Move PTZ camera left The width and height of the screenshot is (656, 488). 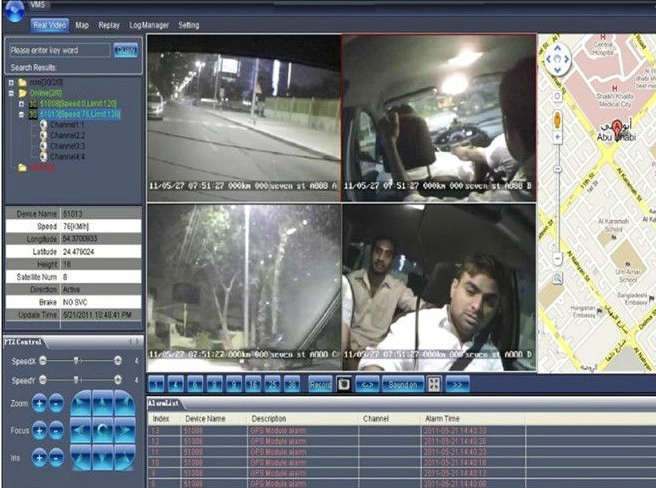(81, 430)
